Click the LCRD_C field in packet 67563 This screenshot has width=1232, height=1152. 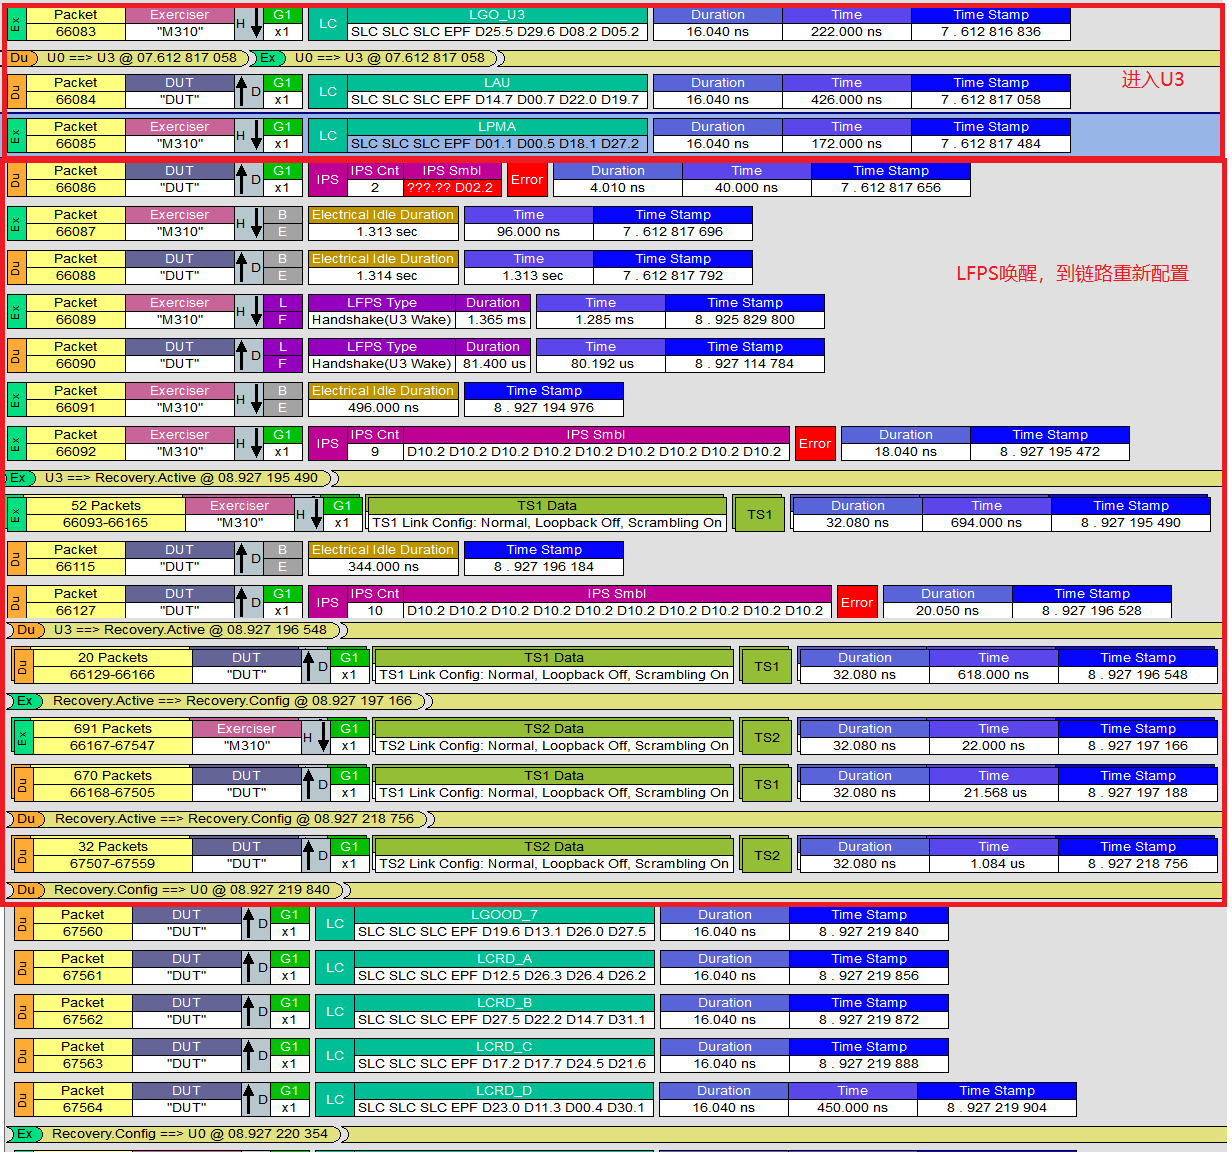tap(504, 1056)
